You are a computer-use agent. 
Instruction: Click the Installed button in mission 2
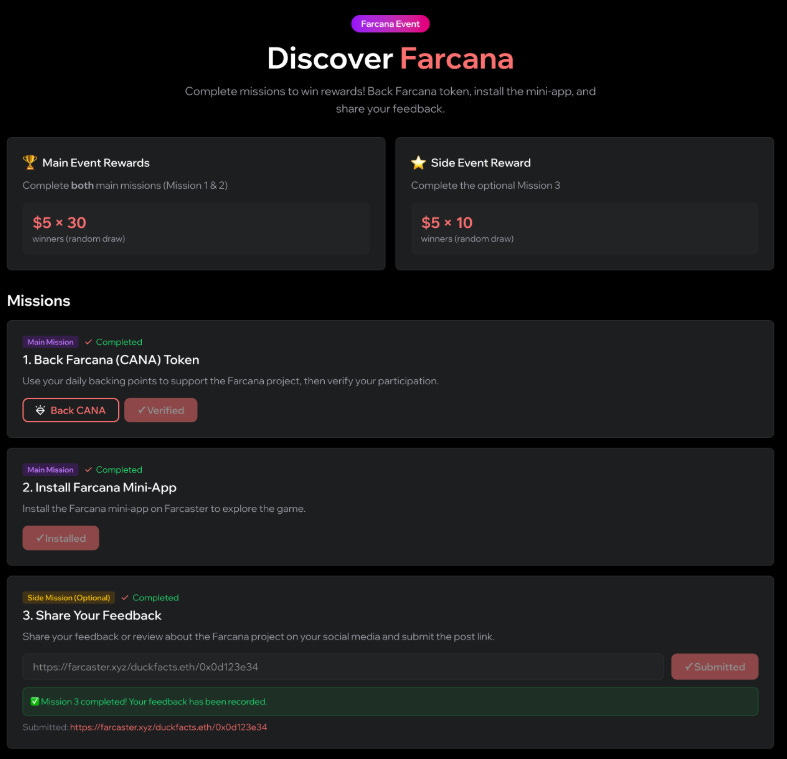(61, 538)
